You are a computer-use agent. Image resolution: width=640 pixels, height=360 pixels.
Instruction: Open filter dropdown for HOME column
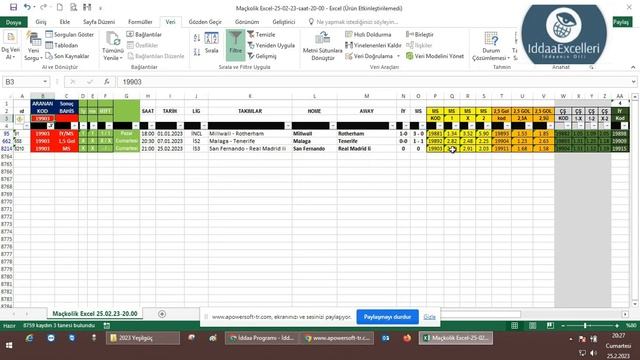(333, 126)
